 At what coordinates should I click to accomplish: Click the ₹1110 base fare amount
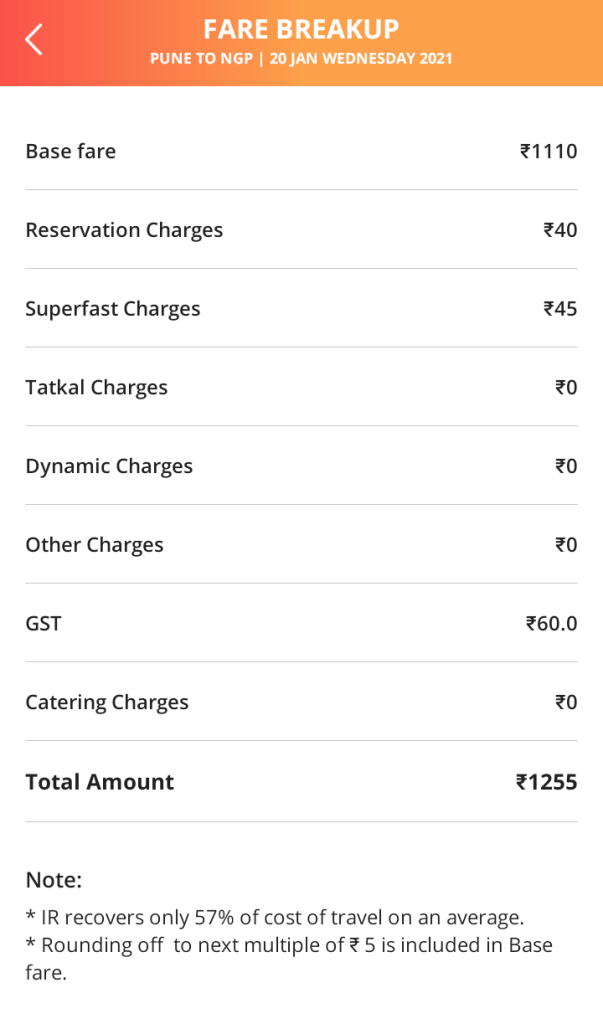tap(548, 151)
